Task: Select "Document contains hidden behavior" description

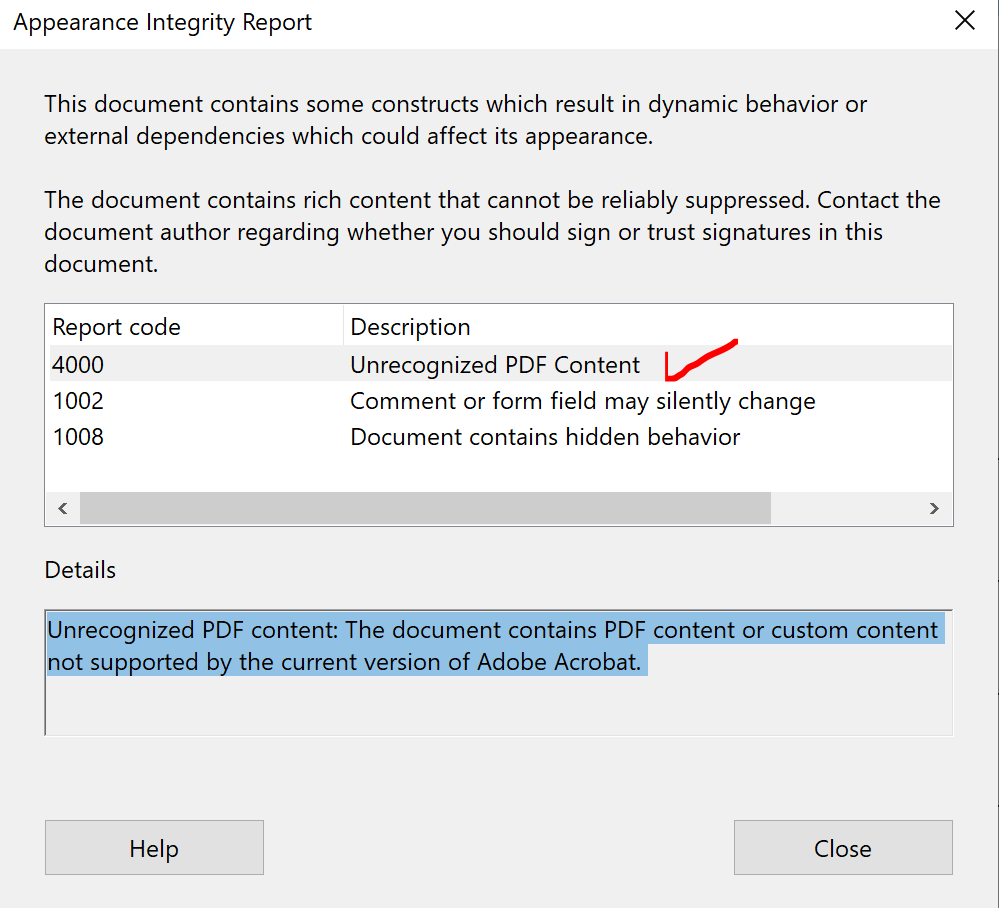Action: (545, 437)
